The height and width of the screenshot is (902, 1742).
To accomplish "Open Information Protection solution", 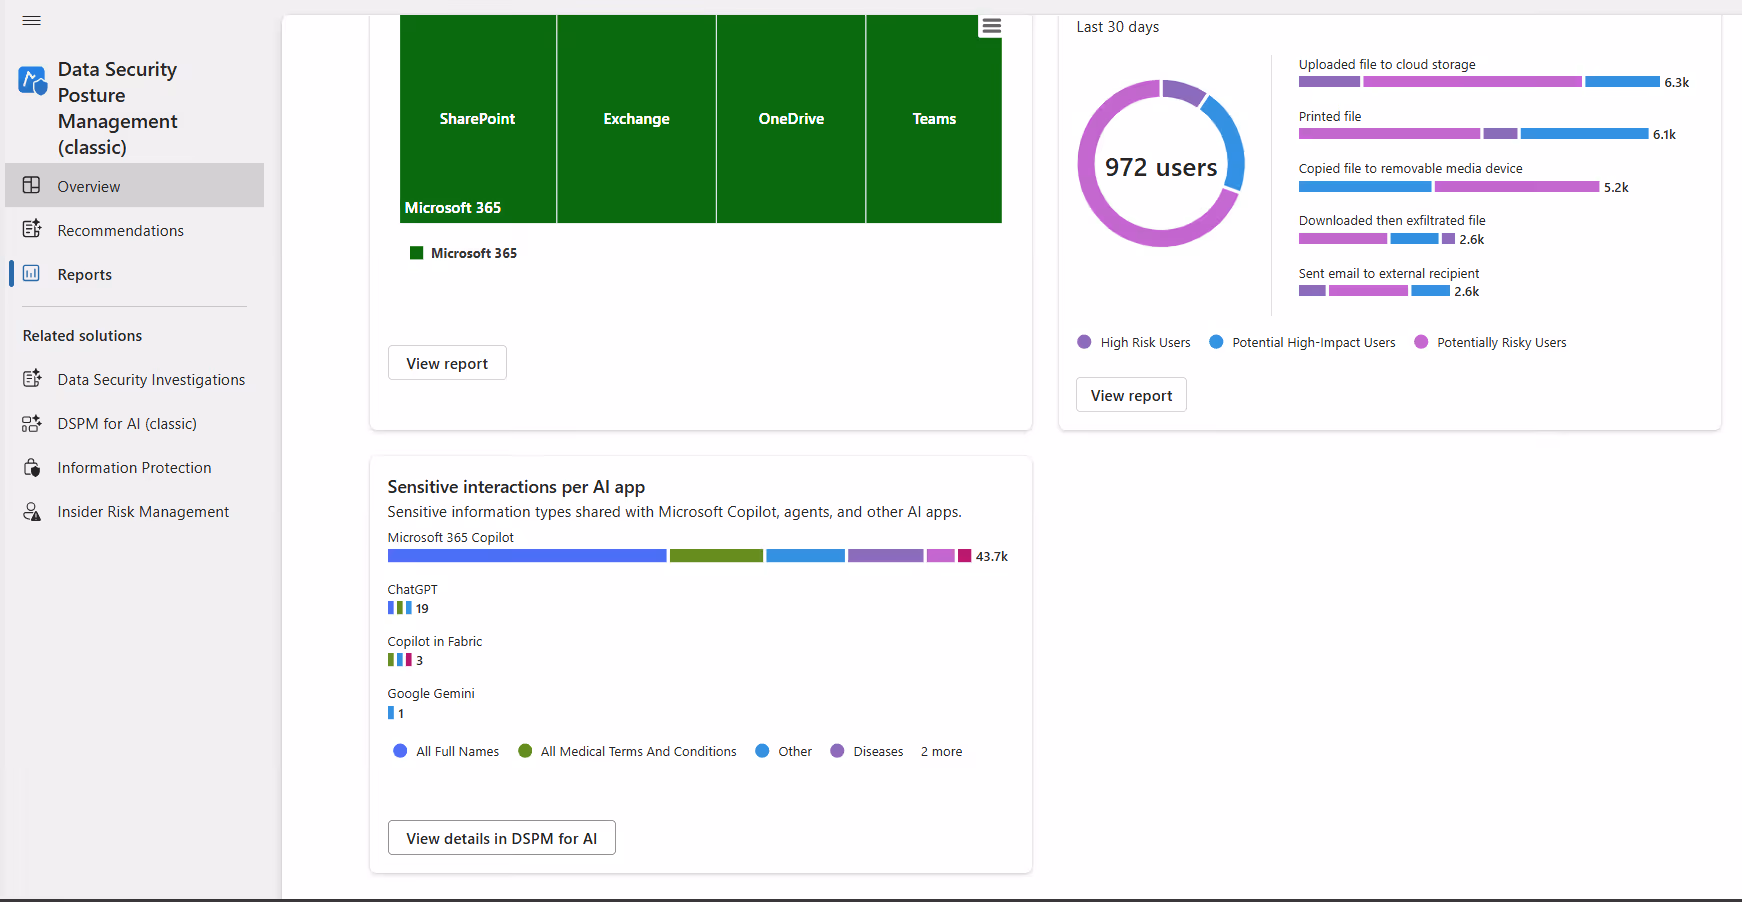I will click(x=135, y=467).
